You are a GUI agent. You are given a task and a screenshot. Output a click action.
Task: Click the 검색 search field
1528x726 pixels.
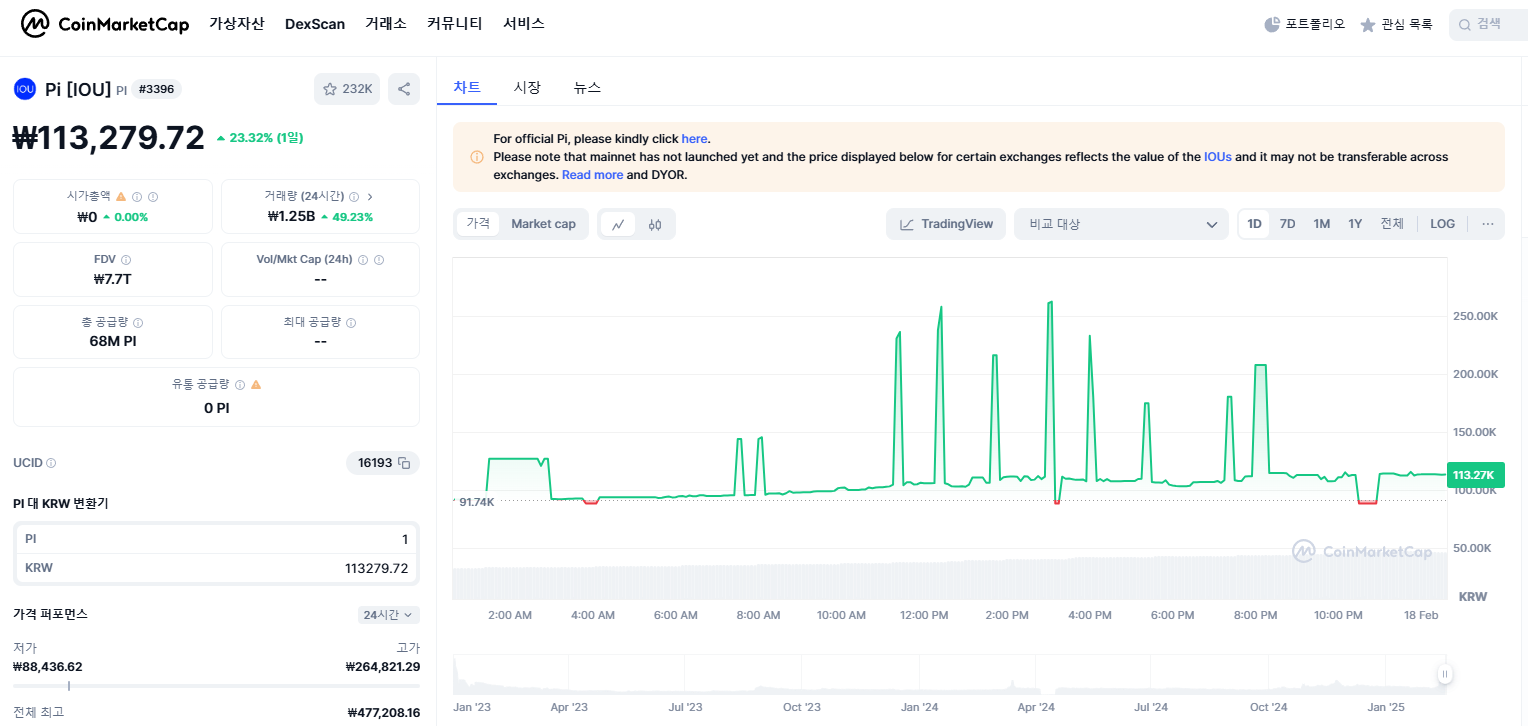click(x=1488, y=24)
